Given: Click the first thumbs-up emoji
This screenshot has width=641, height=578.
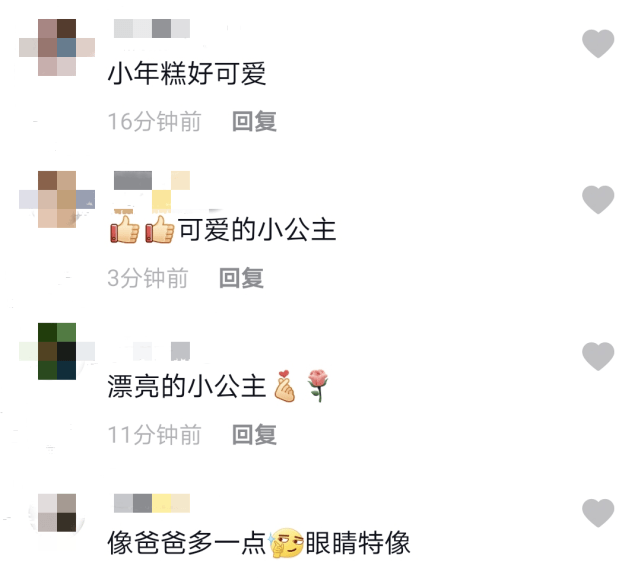Looking at the screenshot, I should click(x=125, y=229).
